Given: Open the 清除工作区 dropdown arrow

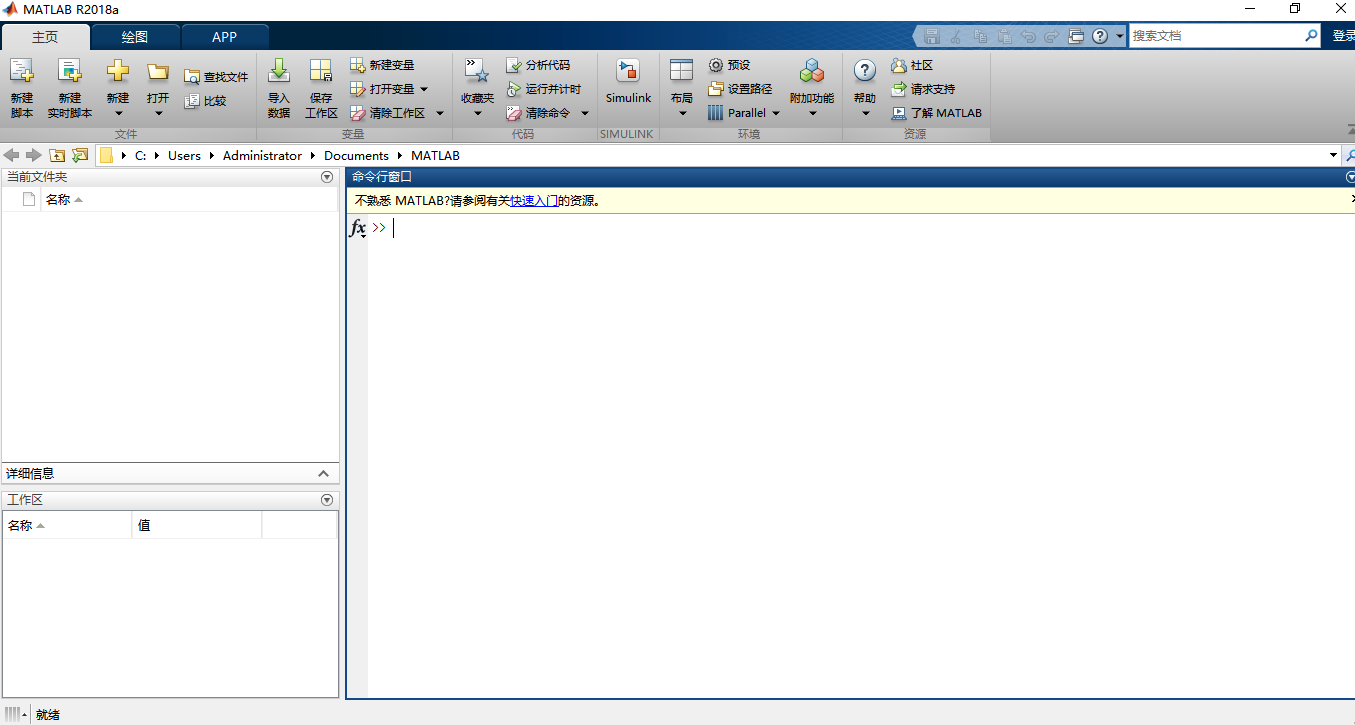Looking at the screenshot, I should (x=440, y=113).
